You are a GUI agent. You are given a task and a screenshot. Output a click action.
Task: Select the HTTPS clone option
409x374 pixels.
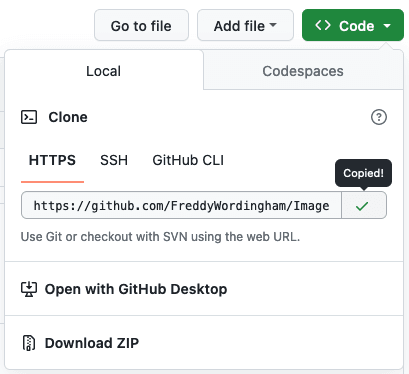(52, 160)
